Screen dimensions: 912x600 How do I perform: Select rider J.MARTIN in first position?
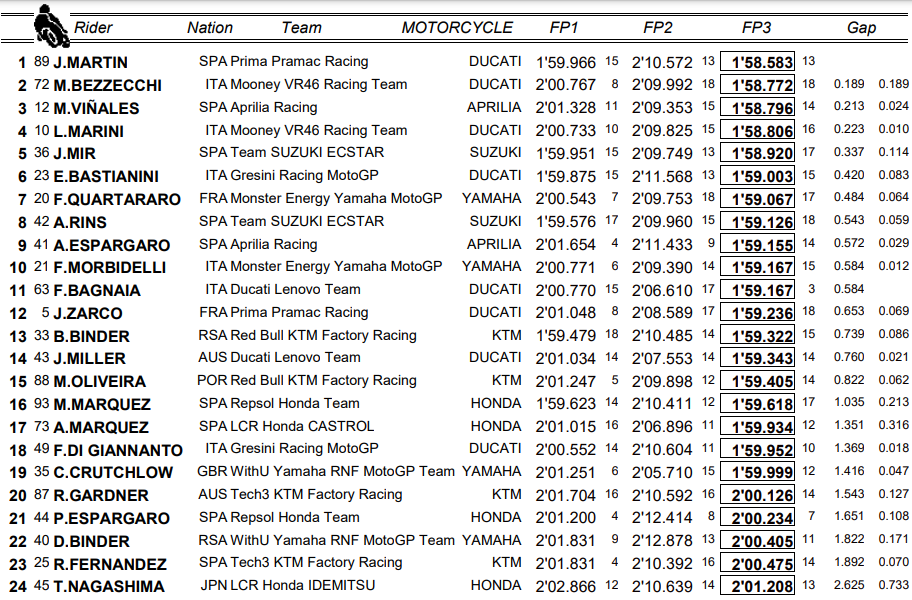[96, 62]
